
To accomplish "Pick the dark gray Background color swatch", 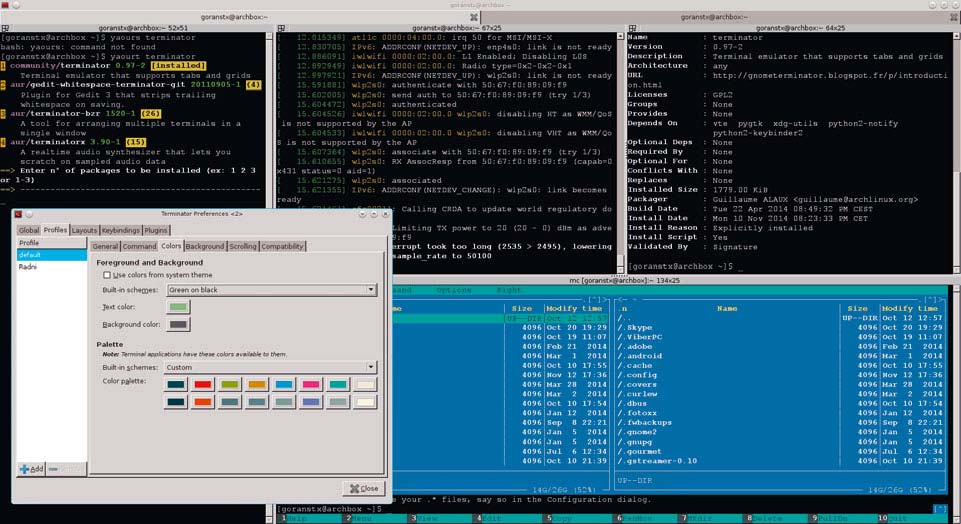I will pos(178,324).
